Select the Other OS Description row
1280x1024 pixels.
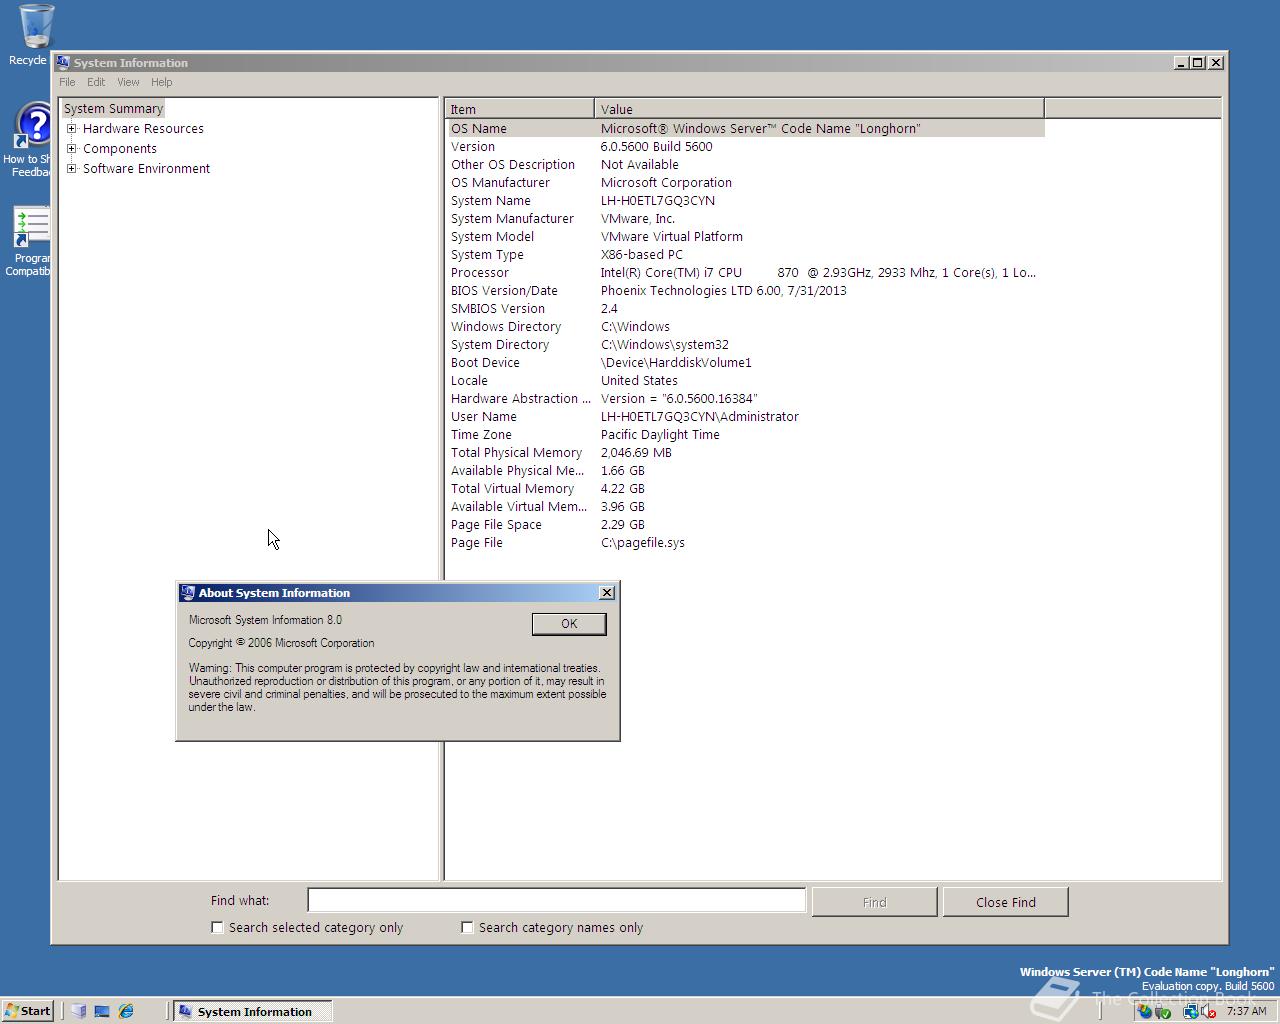745,164
